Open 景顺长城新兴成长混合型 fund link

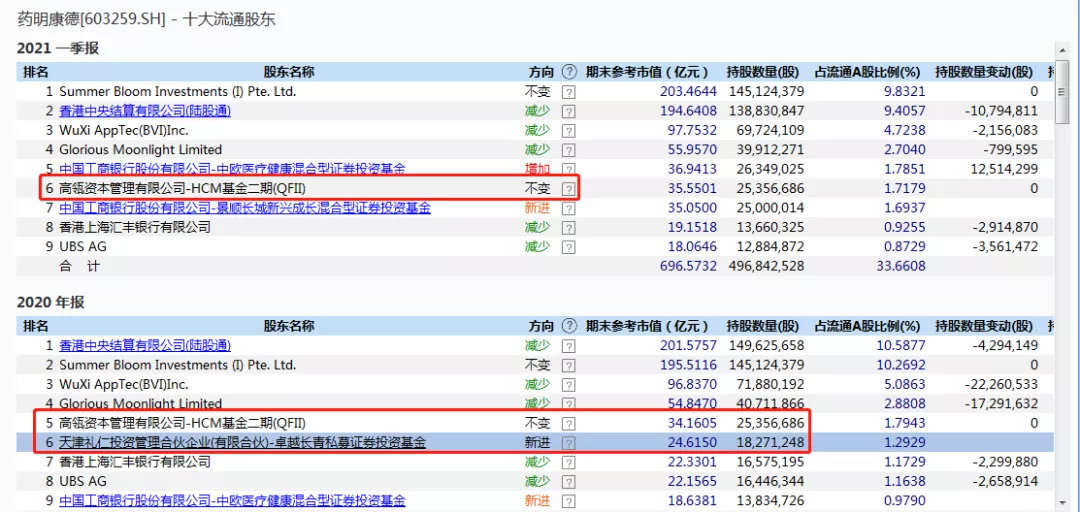(x=245, y=207)
